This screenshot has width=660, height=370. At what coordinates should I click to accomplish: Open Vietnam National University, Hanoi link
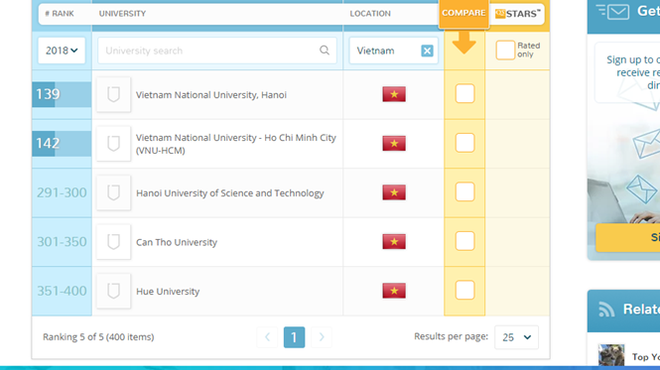(211, 95)
